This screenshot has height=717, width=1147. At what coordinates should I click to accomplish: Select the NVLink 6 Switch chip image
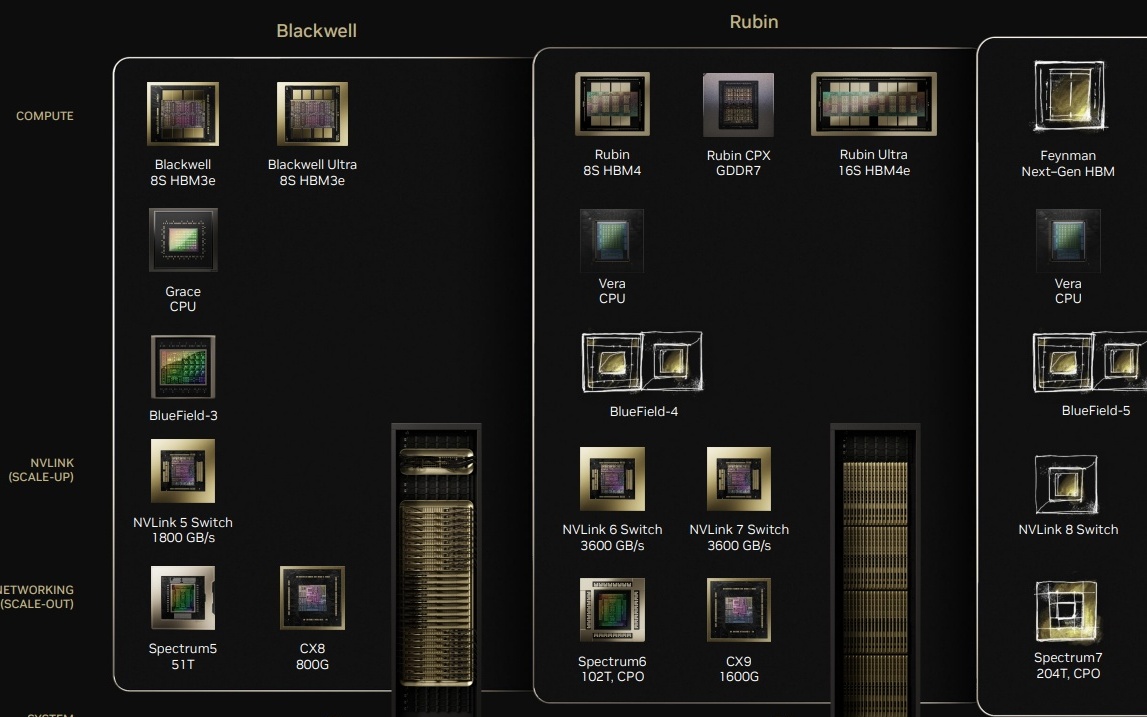[x=612, y=479]
